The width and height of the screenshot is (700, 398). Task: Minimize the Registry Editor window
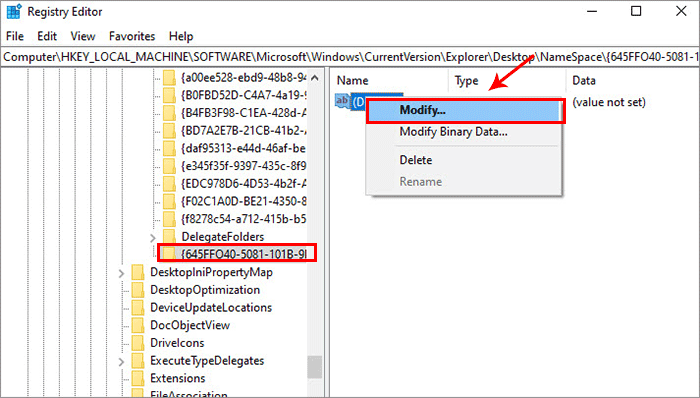point(592,12)
